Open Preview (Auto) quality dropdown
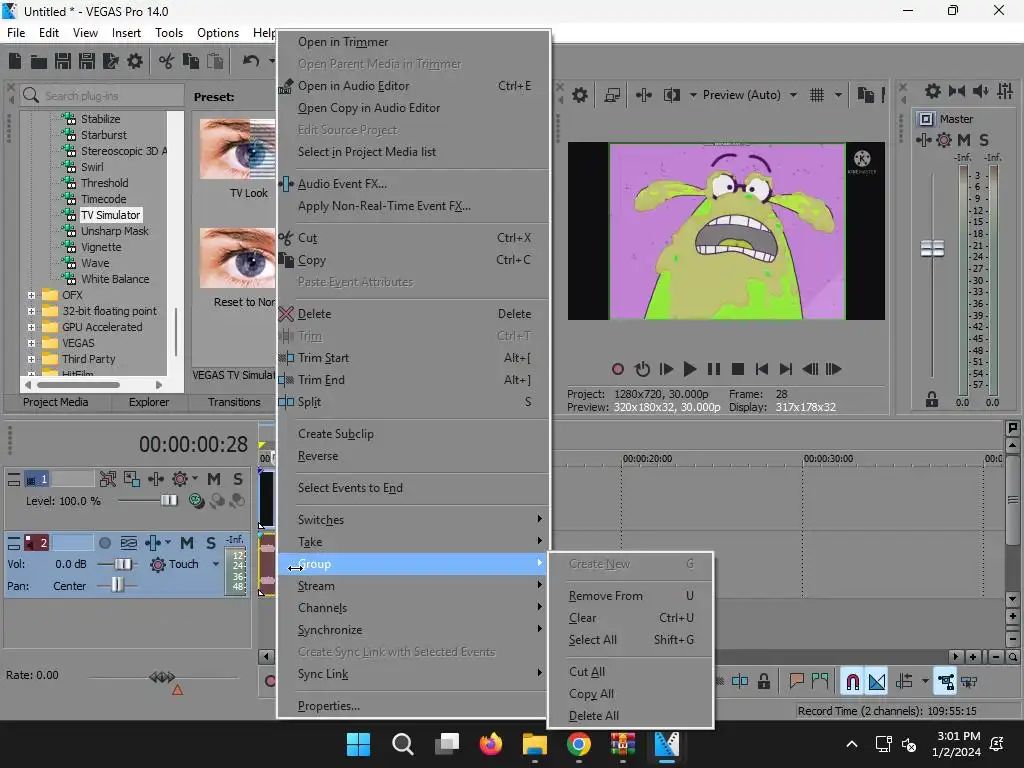The width and height of the screenshot is (1024, 768). point(793,95)
